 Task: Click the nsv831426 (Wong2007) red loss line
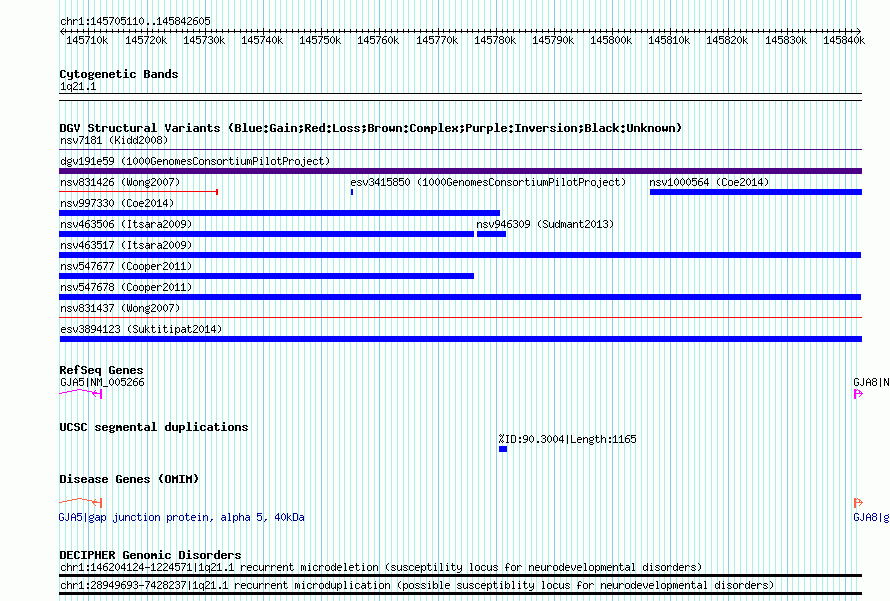coord(138,192)
